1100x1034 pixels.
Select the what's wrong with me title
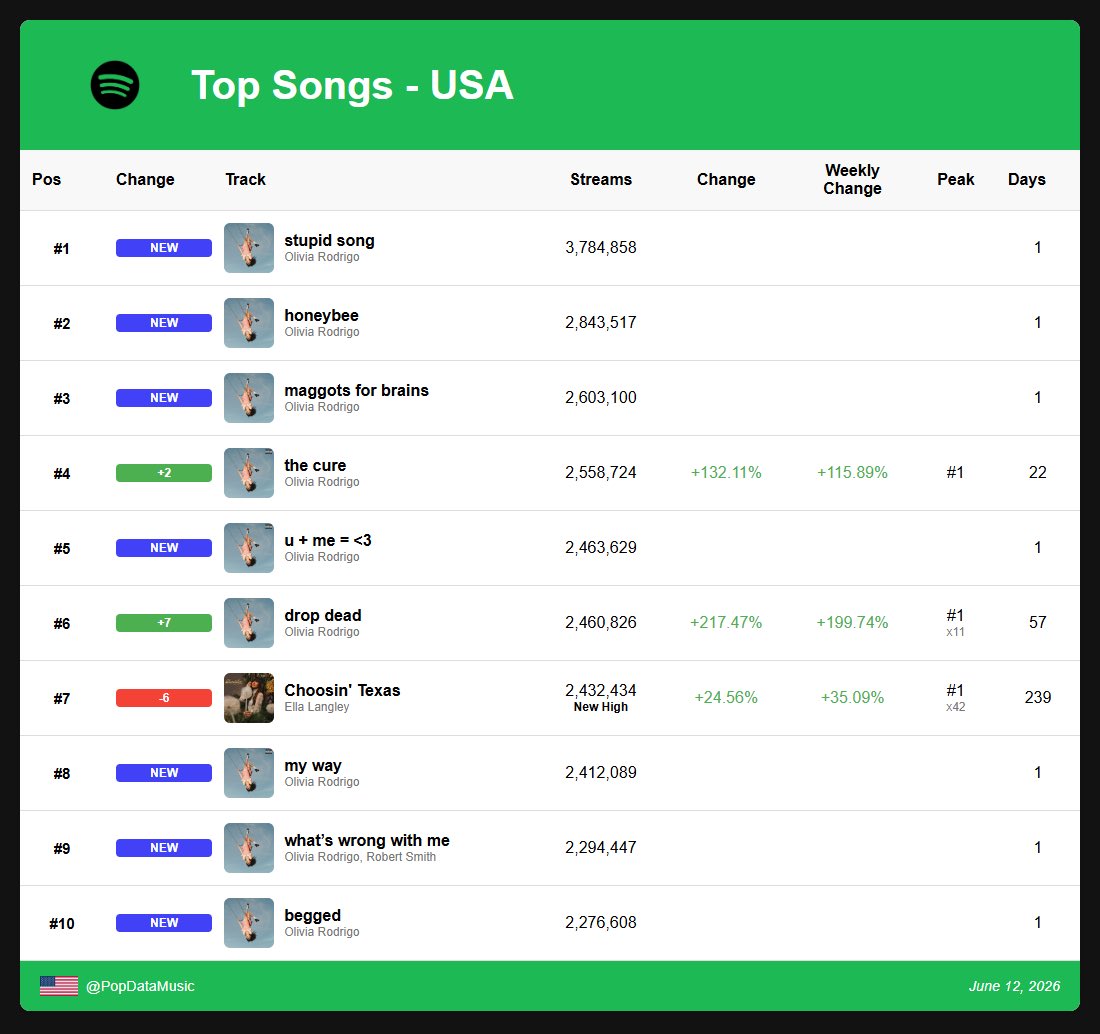(367, 841)
